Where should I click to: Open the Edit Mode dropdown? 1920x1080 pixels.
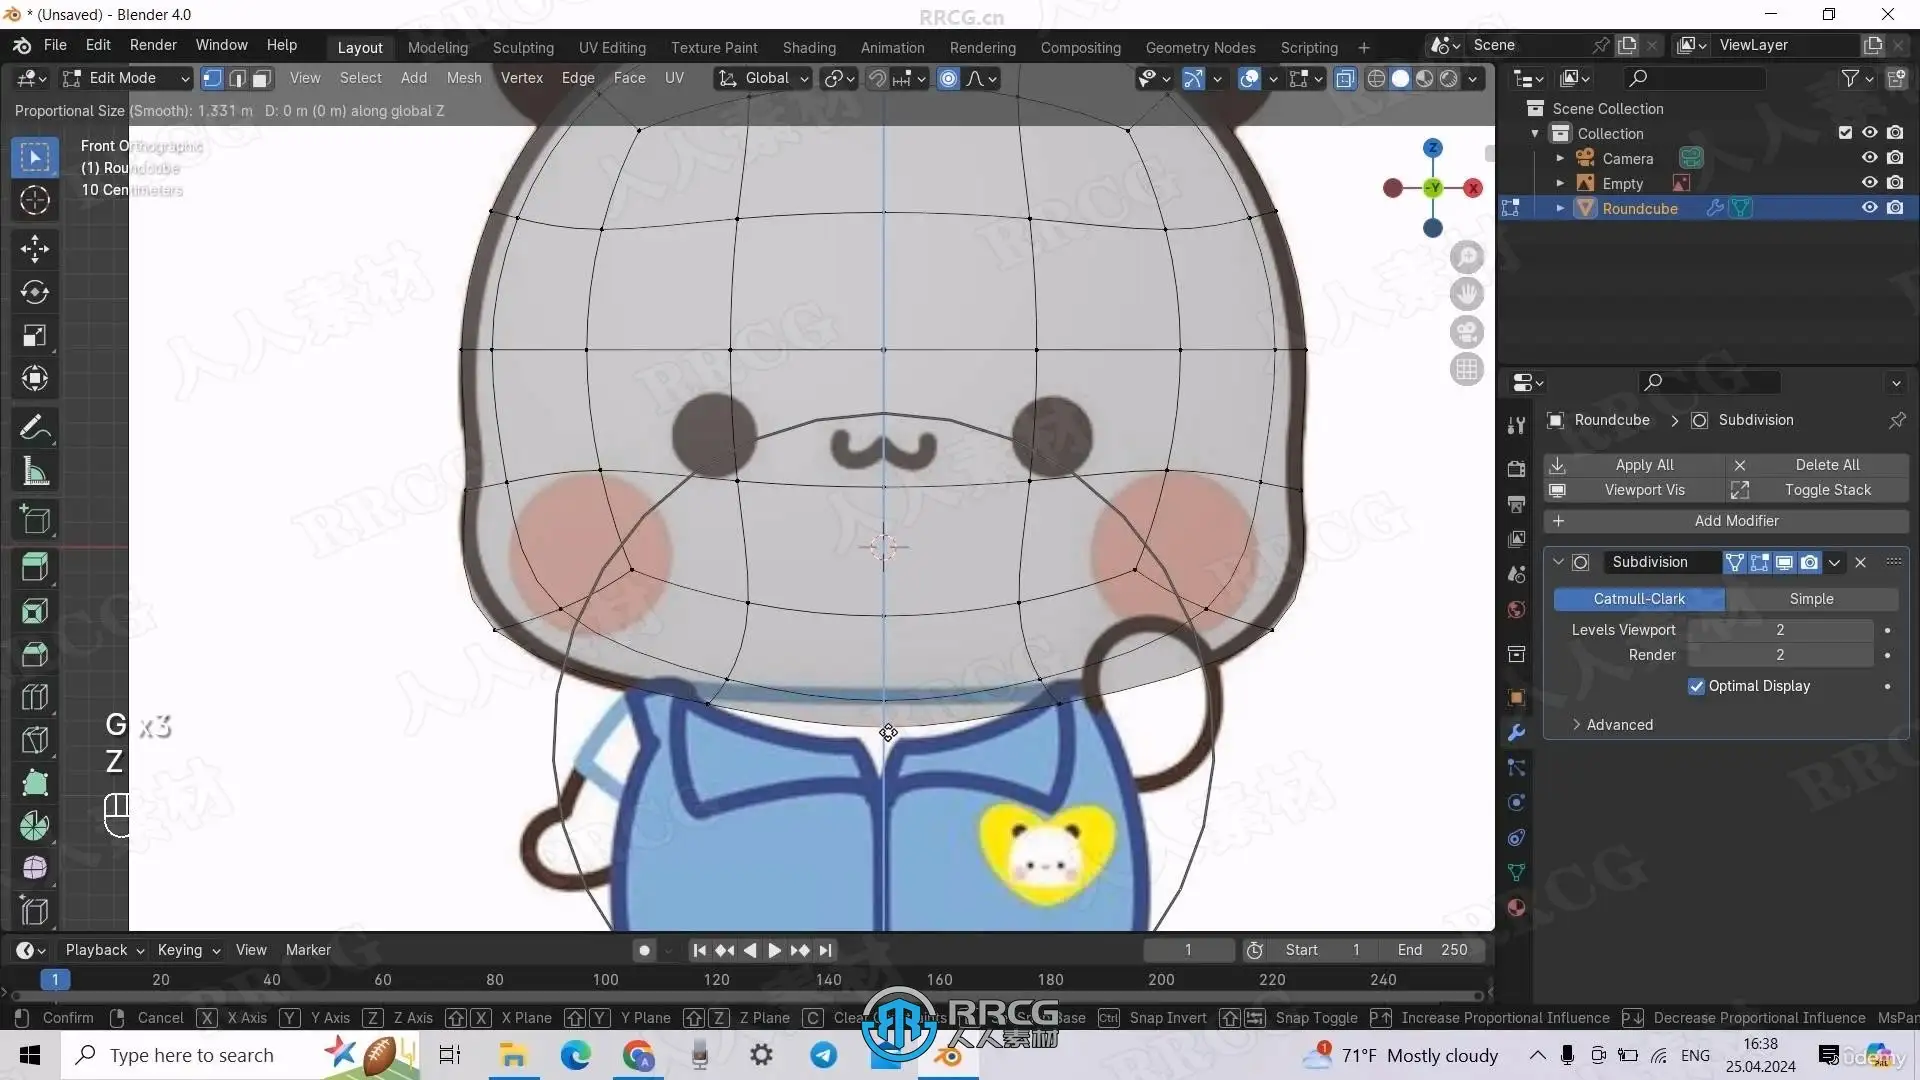pos(125,78)
